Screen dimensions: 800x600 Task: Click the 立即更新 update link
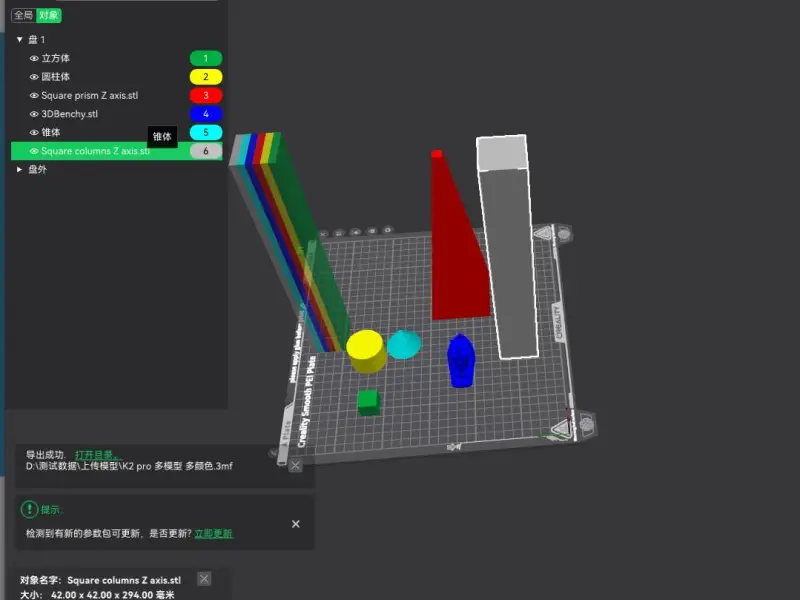(213, 534)
